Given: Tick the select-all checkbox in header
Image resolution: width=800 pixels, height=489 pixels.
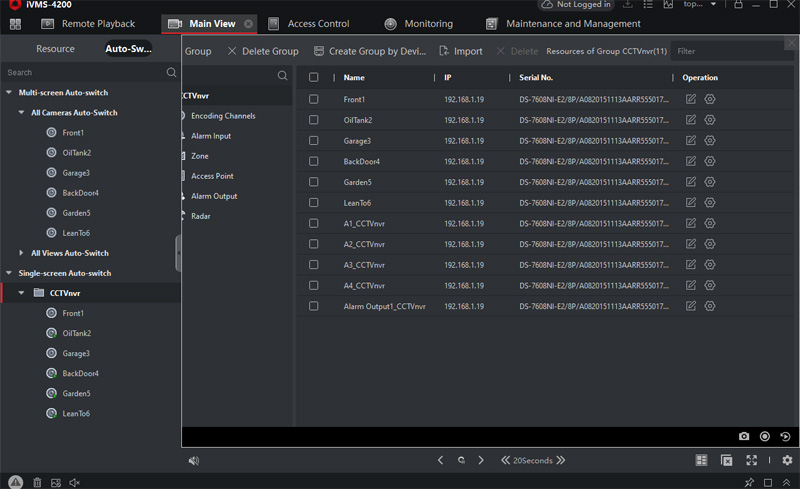Looking at the screenshot, I should (x=314, y=77).
